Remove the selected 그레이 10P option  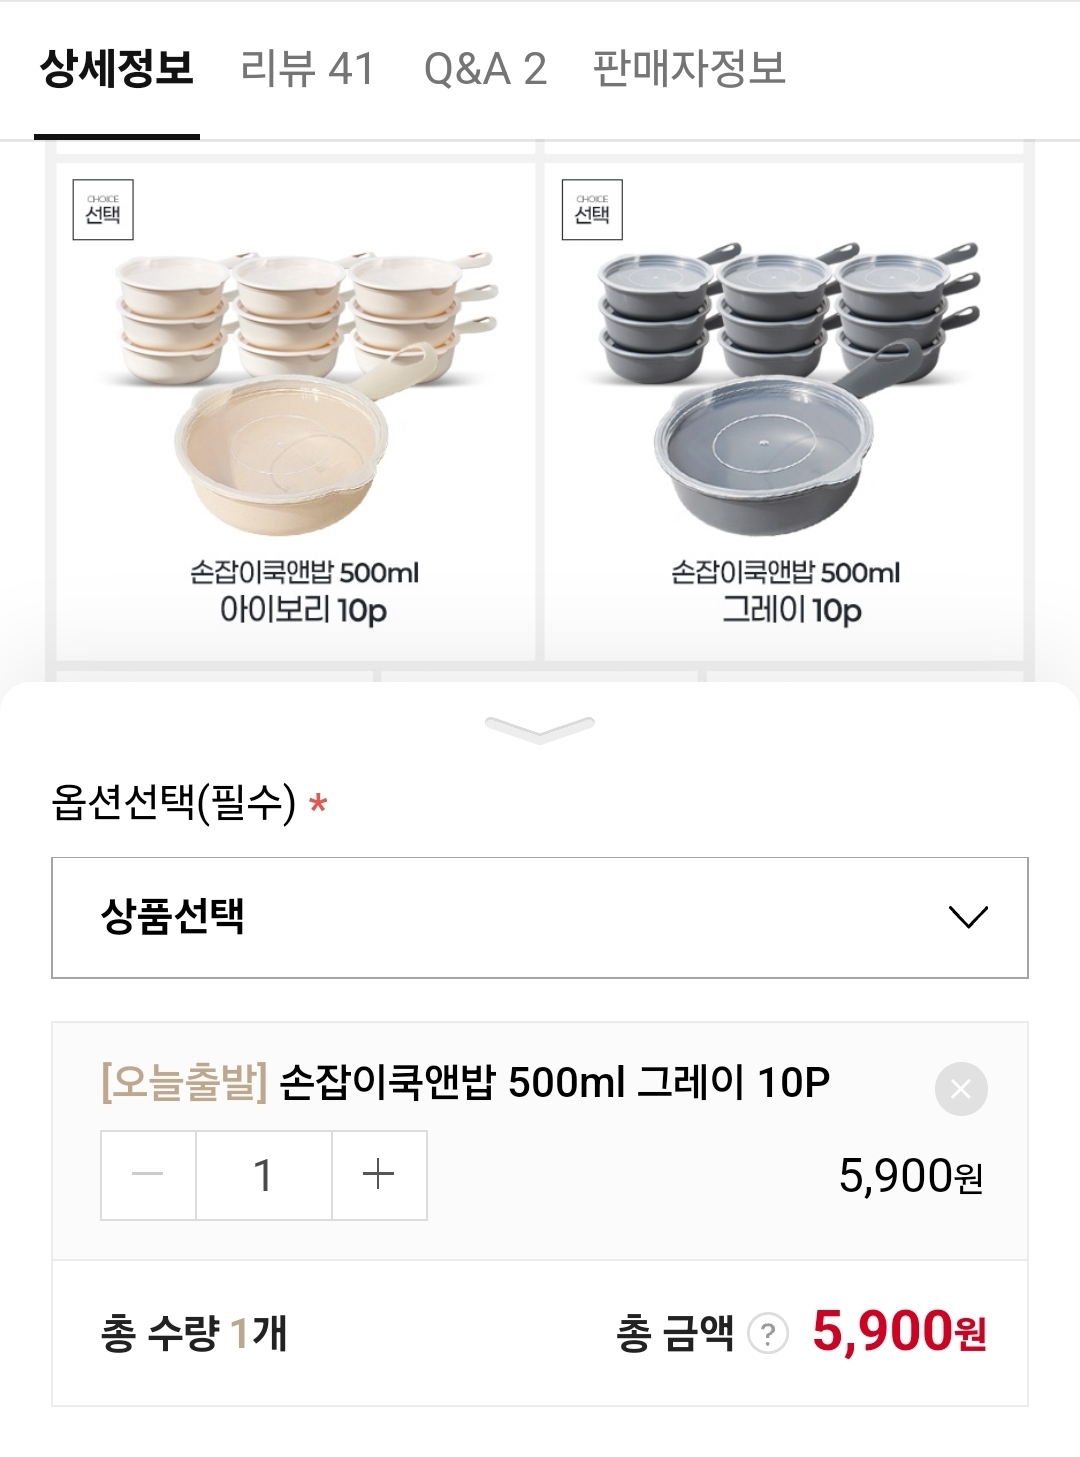(961, 1089)
